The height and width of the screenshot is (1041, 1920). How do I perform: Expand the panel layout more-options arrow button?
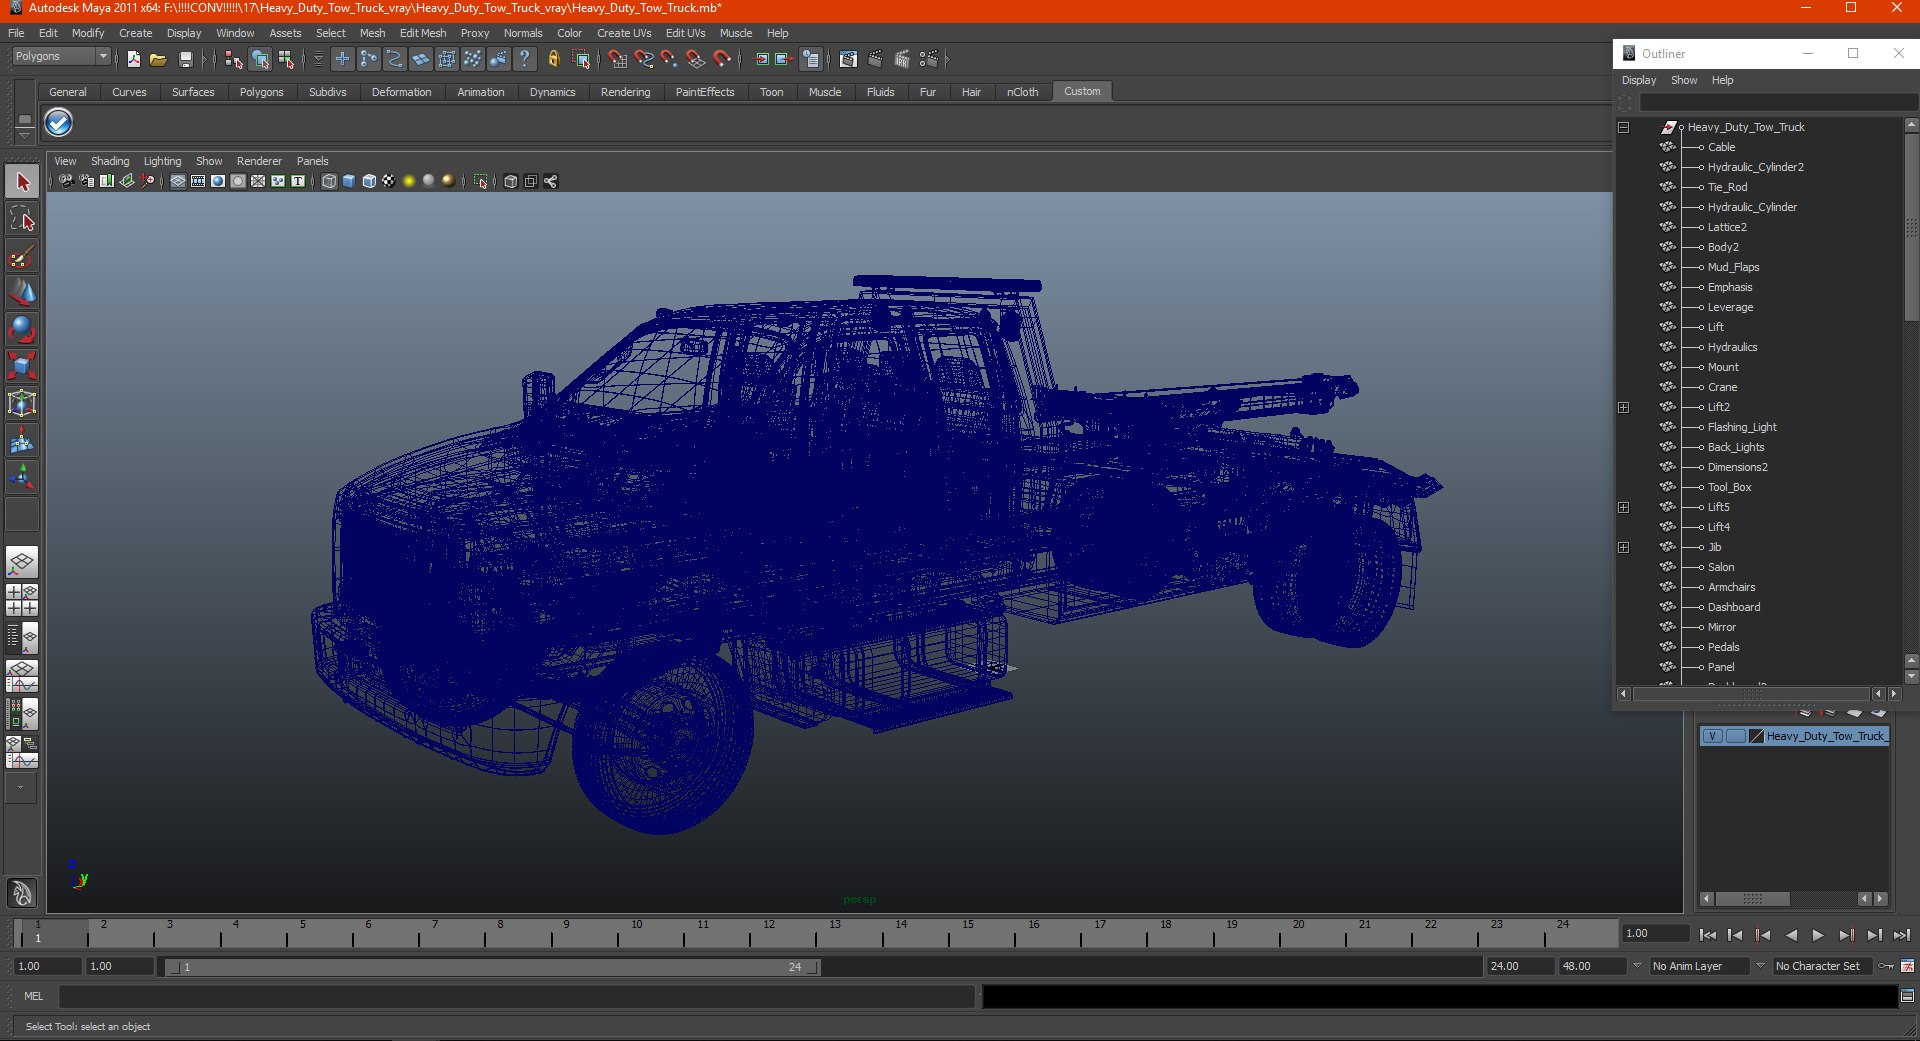click(x=21, y=787)
